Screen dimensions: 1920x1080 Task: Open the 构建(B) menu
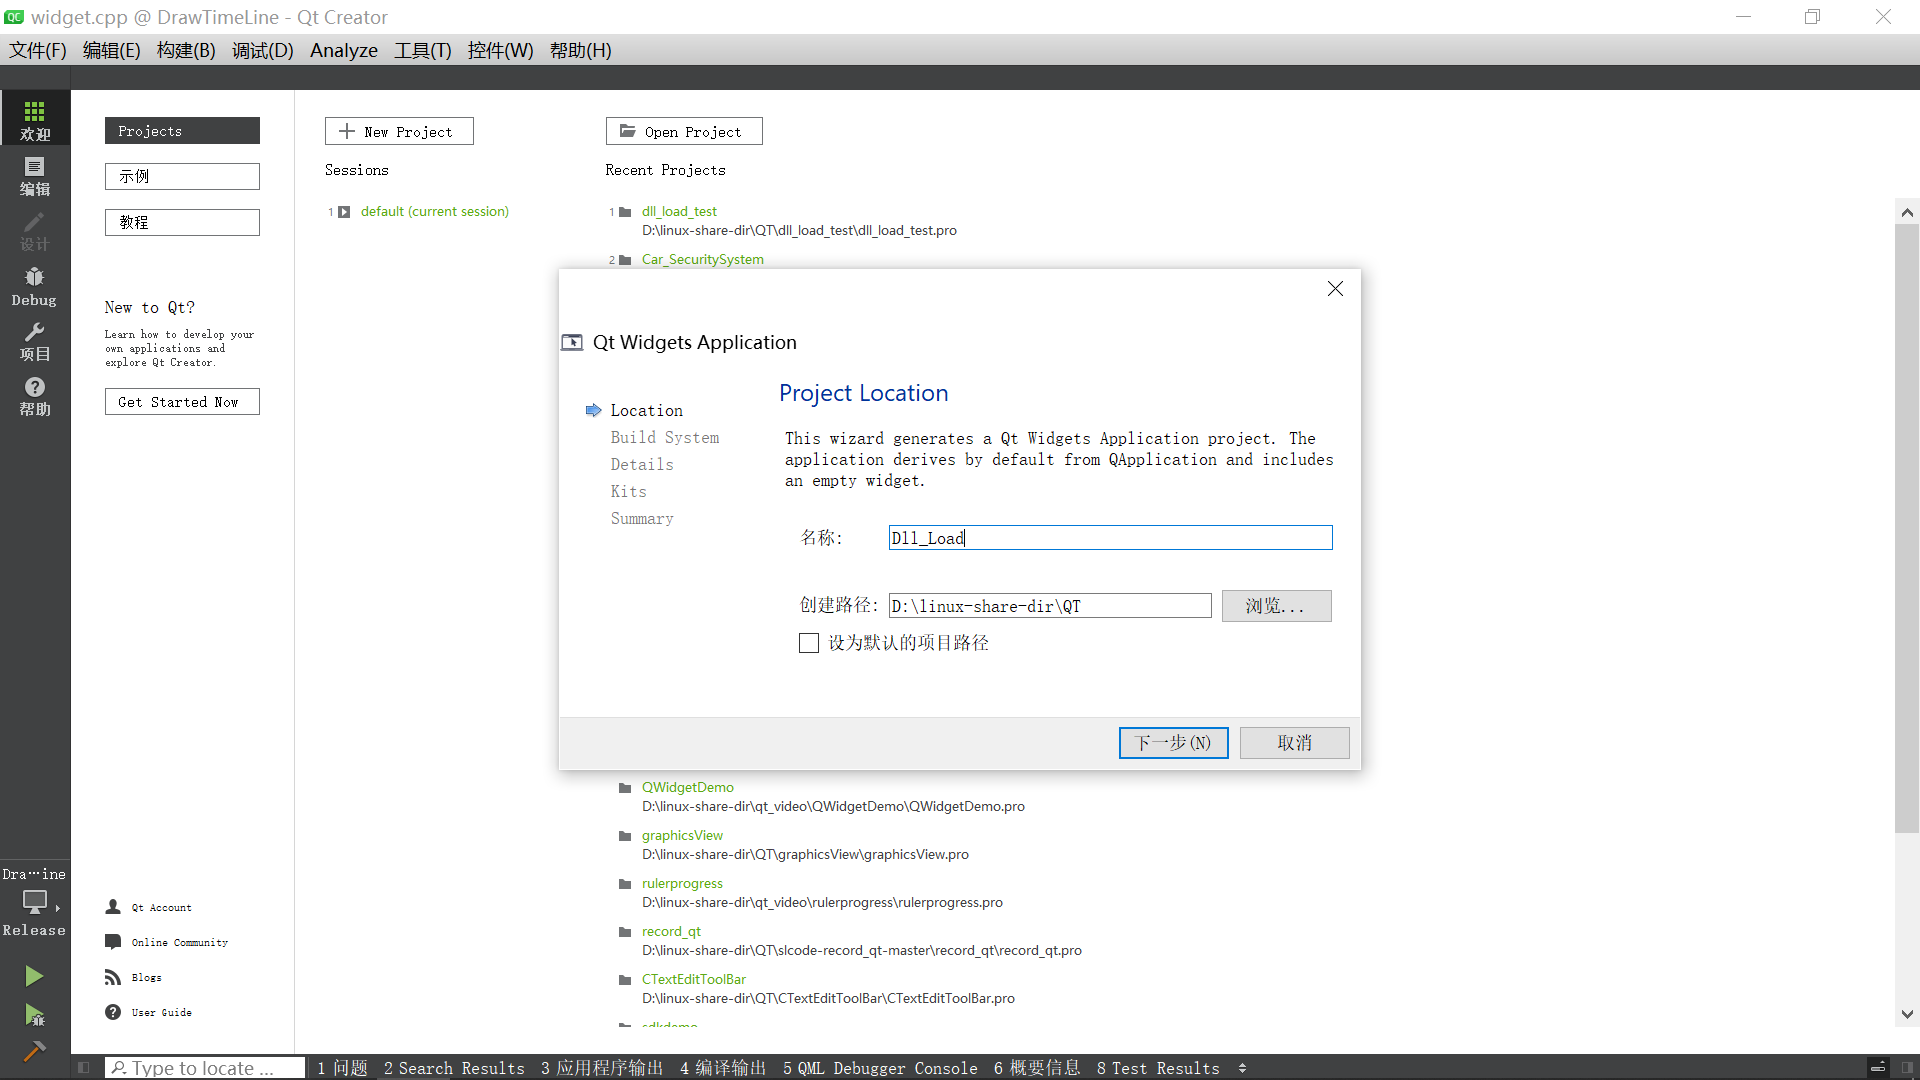point(186,50)
